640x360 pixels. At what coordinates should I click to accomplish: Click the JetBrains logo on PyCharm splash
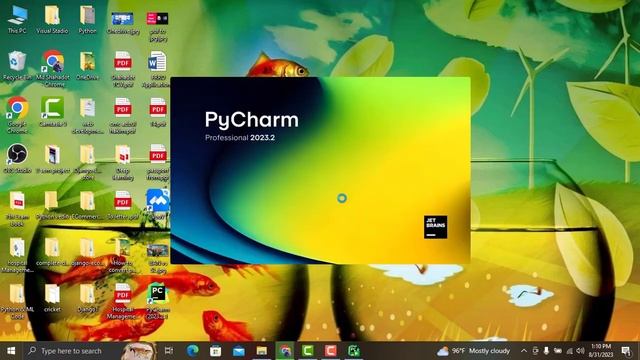[436, 227]
